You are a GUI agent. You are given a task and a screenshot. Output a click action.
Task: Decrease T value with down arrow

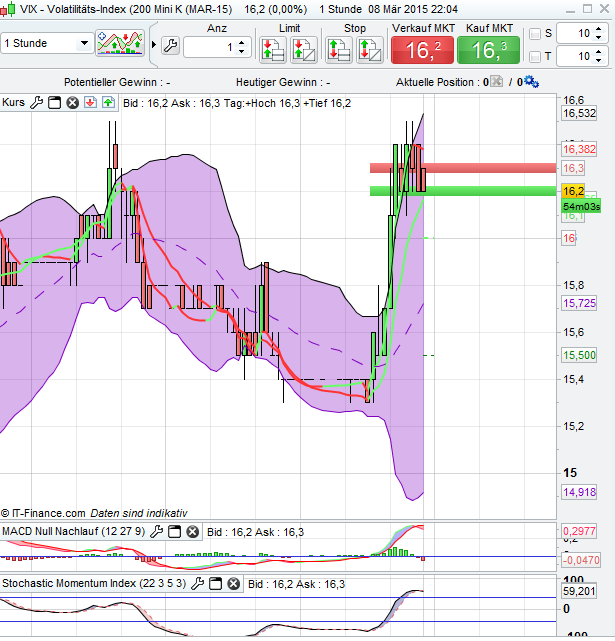point(599,60)
